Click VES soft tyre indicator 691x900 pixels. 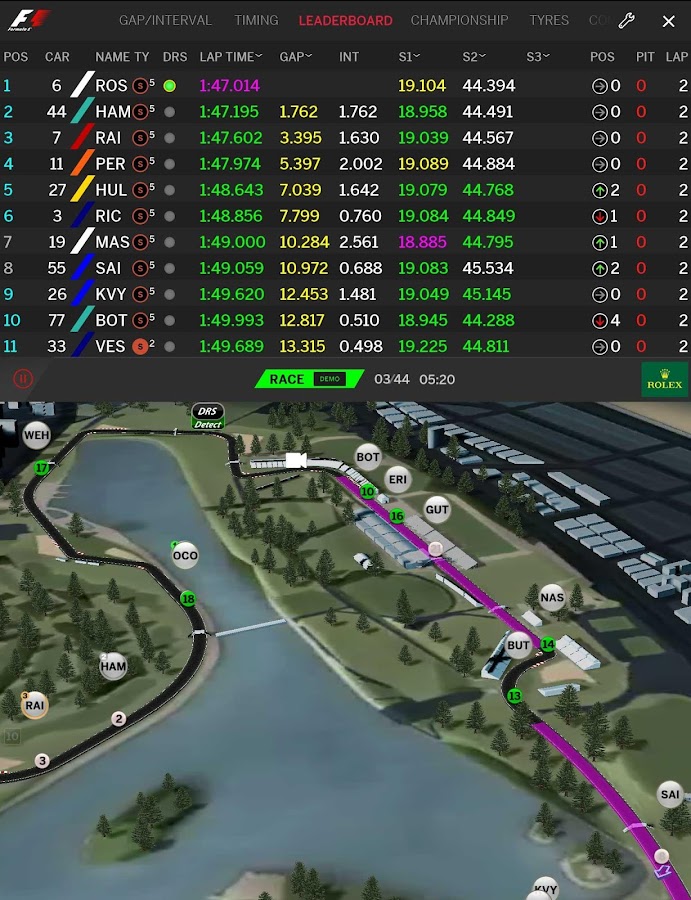140,346
